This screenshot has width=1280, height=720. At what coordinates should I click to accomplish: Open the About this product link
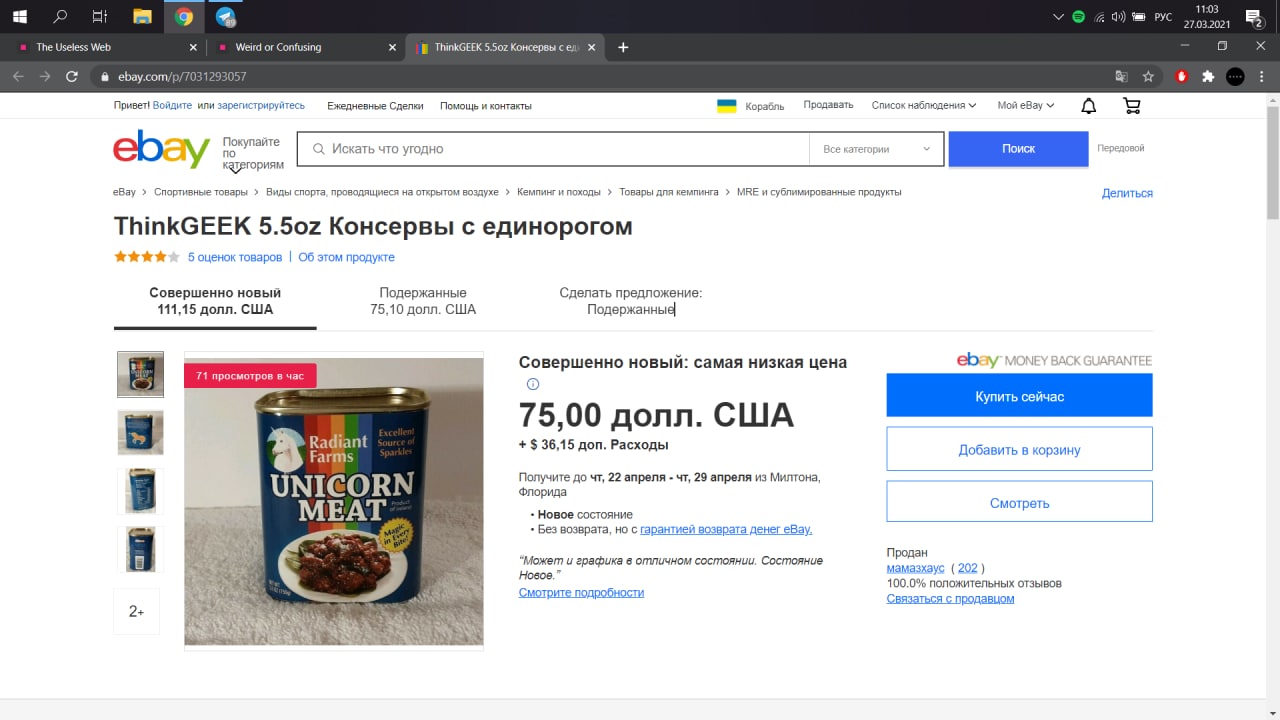click(x=346, y=257)
